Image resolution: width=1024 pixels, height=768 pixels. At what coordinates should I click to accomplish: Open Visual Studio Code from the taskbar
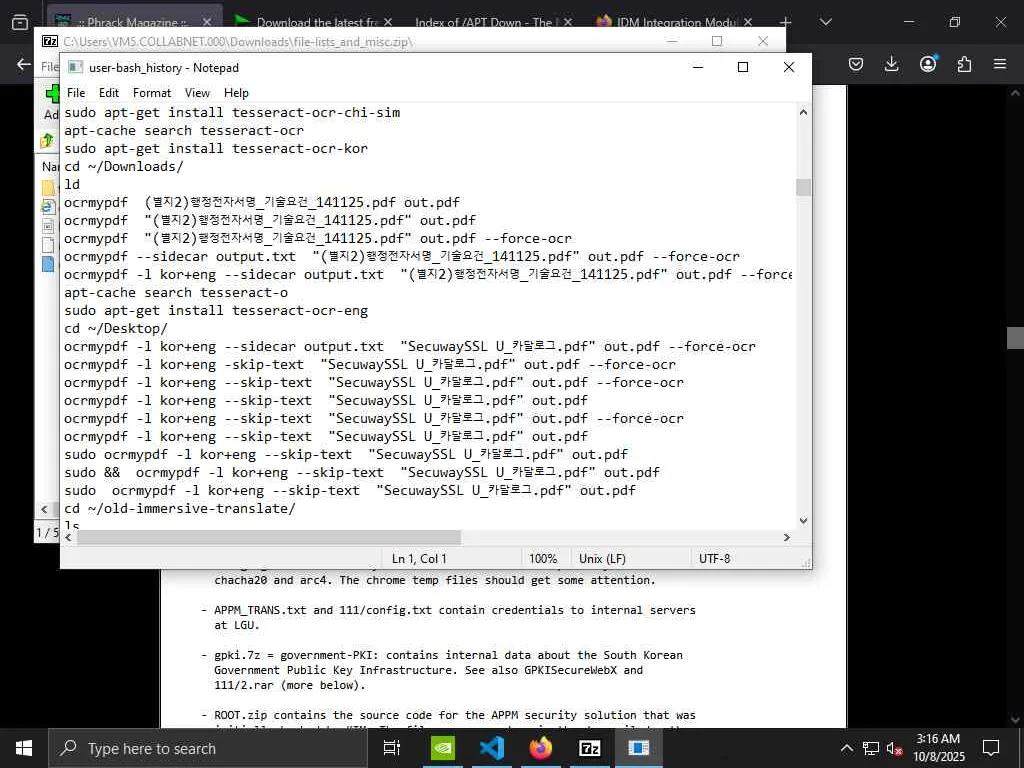pos(491,748)
